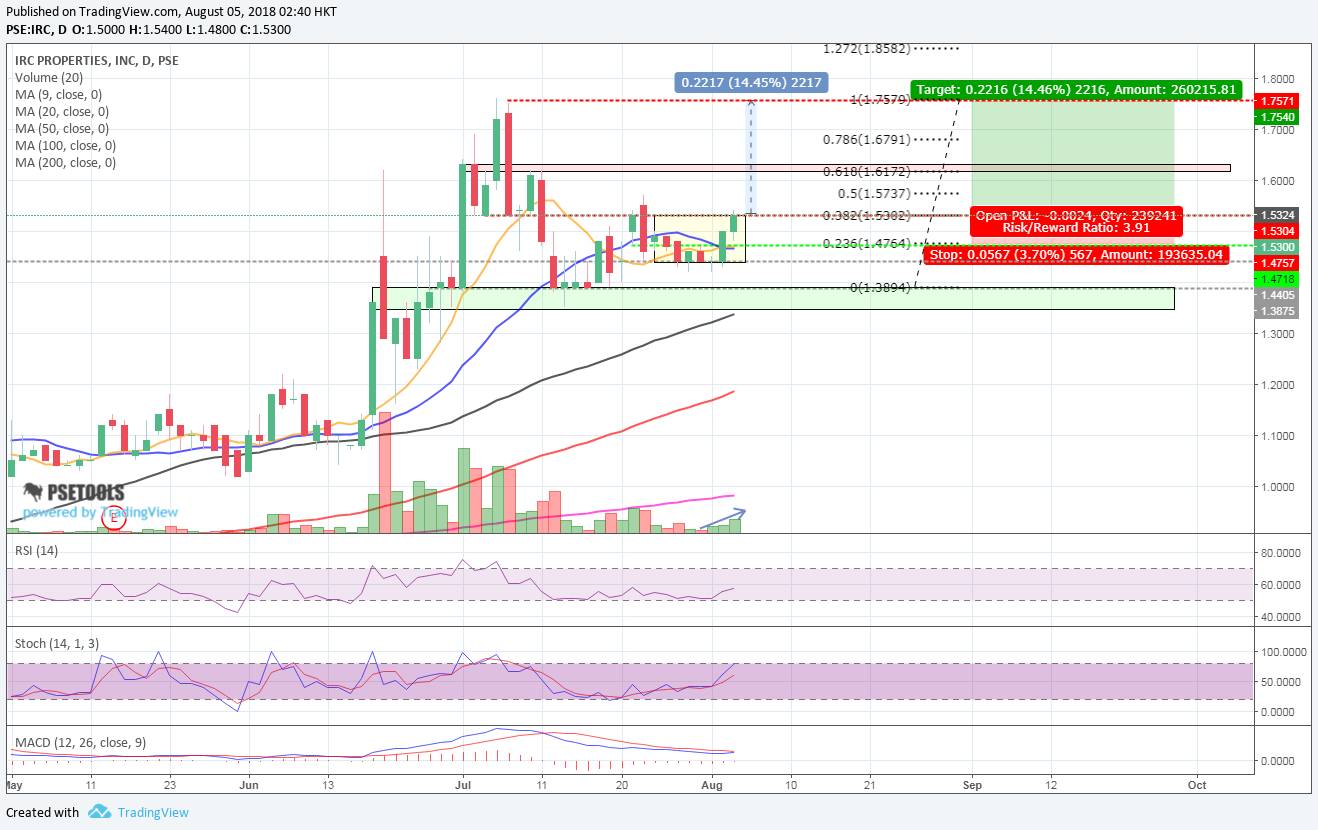This screenshot has width=1318, height=830.
Task: Click the 1.5324 price axis tag
Action: click(x=1278, y=215)
